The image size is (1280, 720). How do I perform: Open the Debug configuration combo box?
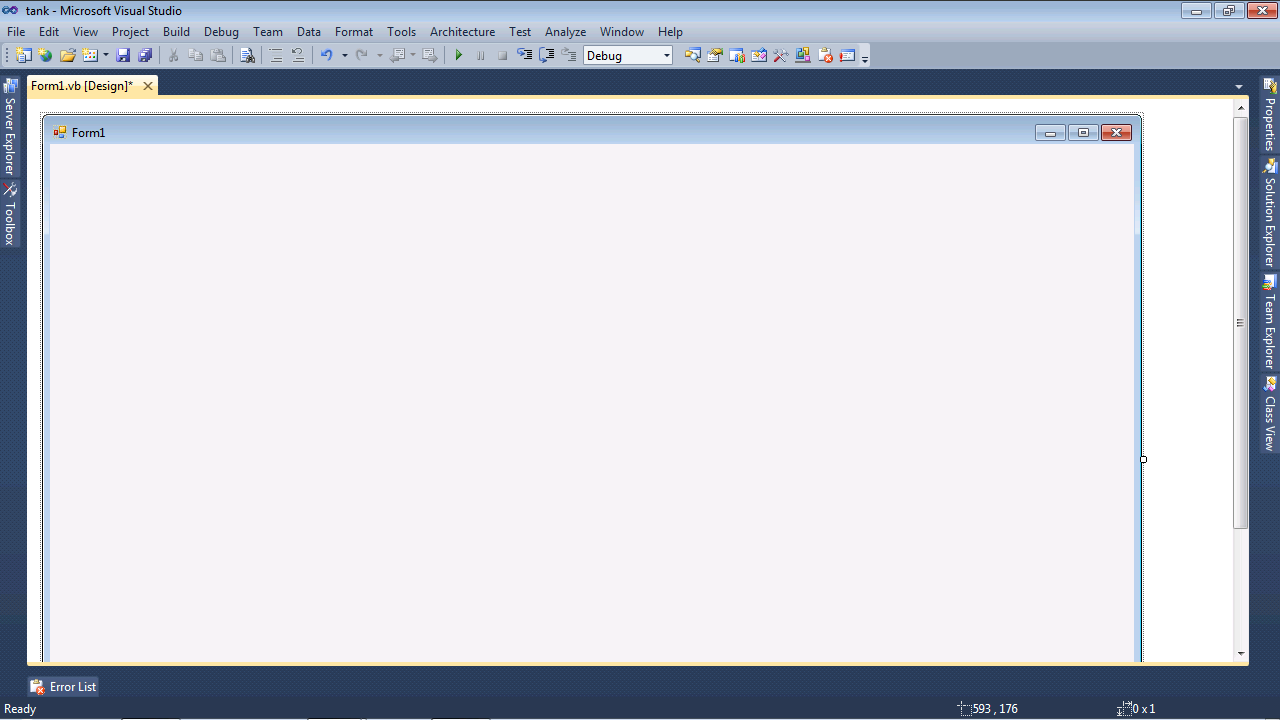(628, 56)
